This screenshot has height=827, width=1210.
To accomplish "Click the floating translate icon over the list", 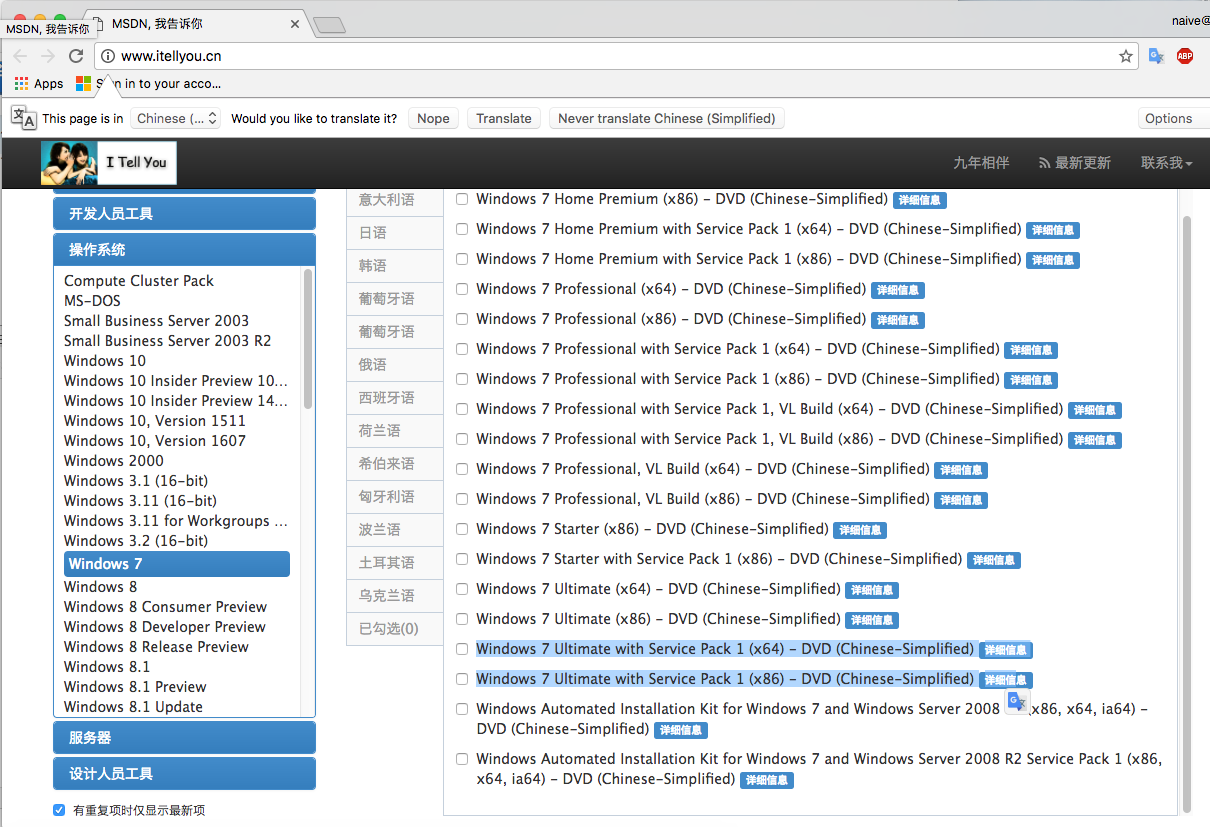I will 1017,701.
